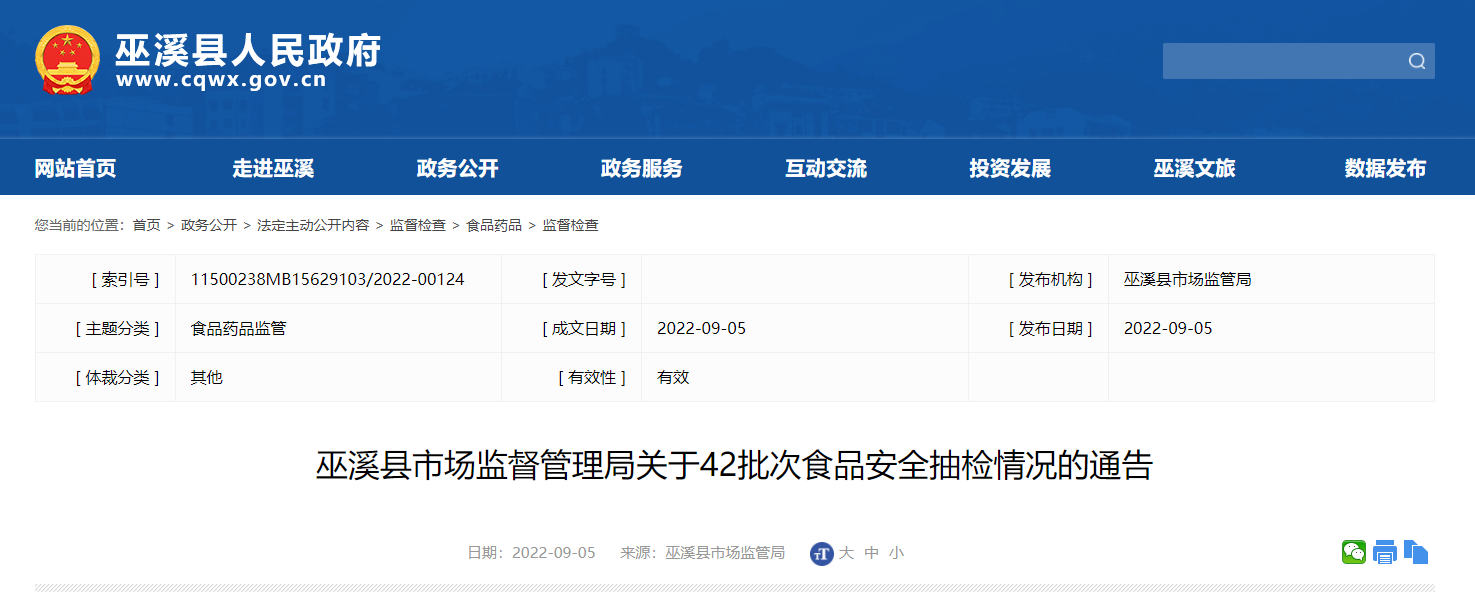Go to 政务公开 in main navigation bar

[x=457, y=169]
